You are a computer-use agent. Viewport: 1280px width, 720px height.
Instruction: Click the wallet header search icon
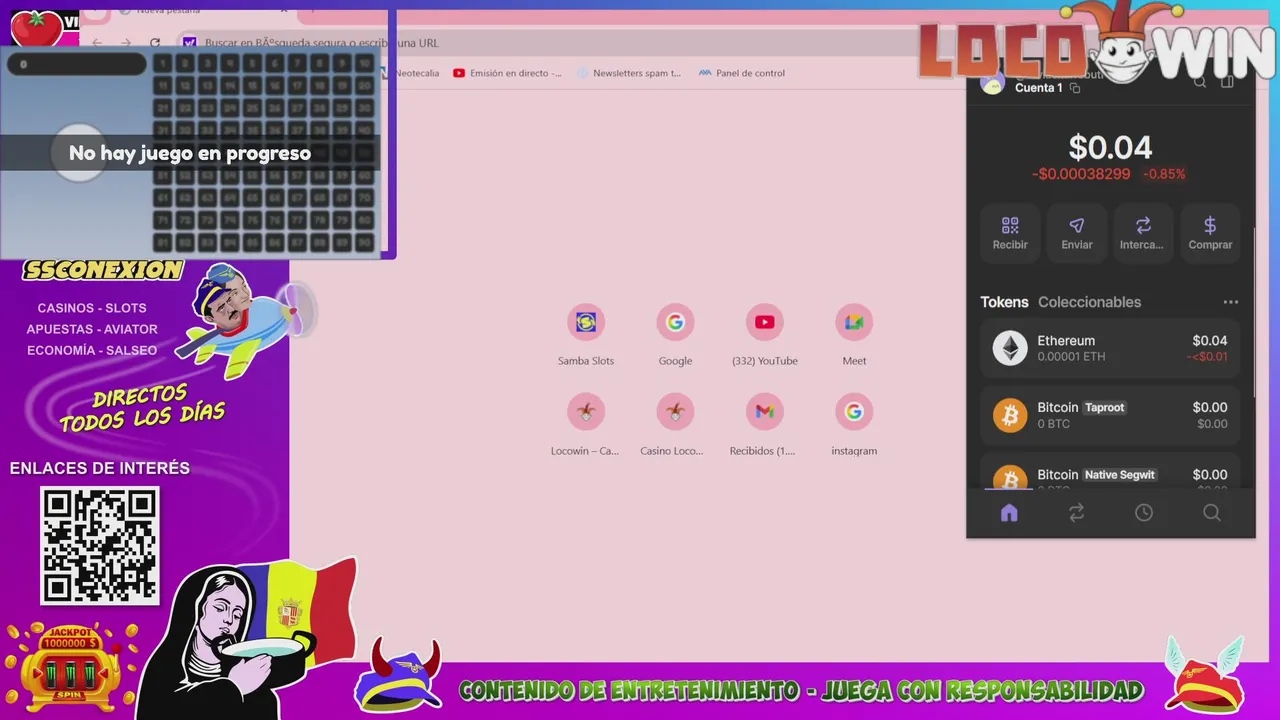point(1200,83)
